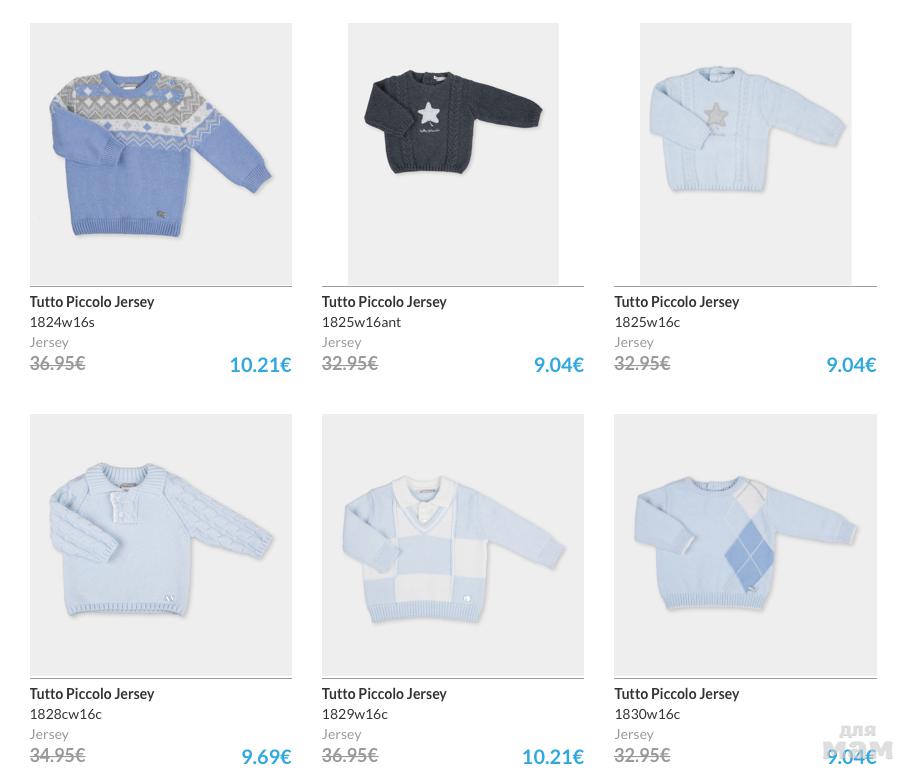Open the blue patterned sweater 1824w16s image
The image size is (908, 774).
160,154
